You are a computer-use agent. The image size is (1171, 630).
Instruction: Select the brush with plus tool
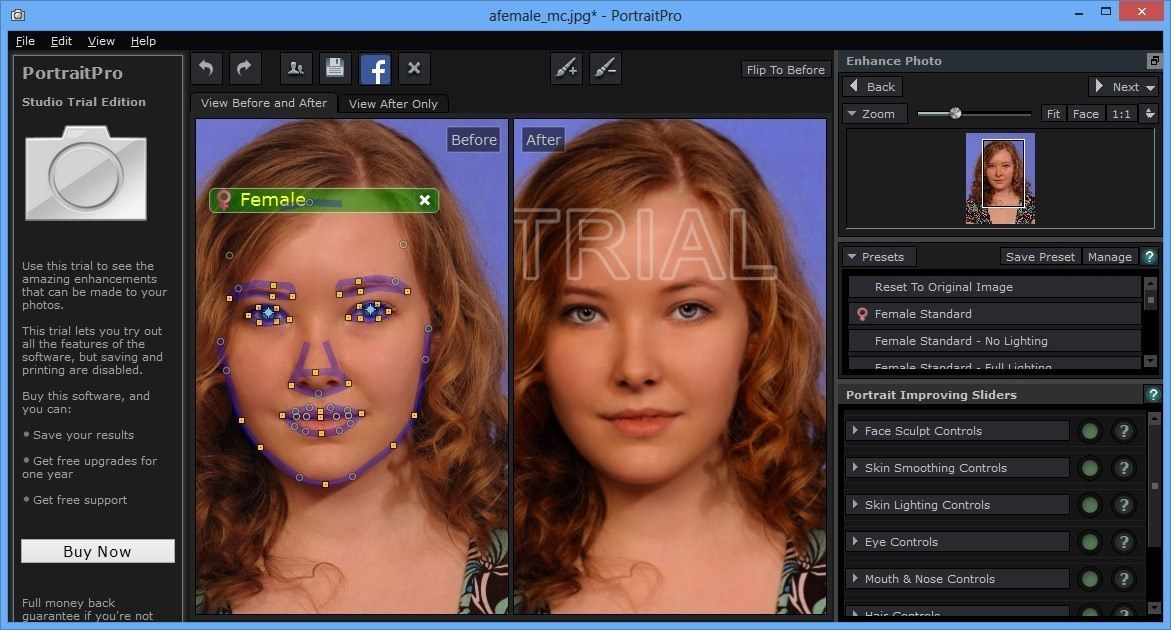566,68
